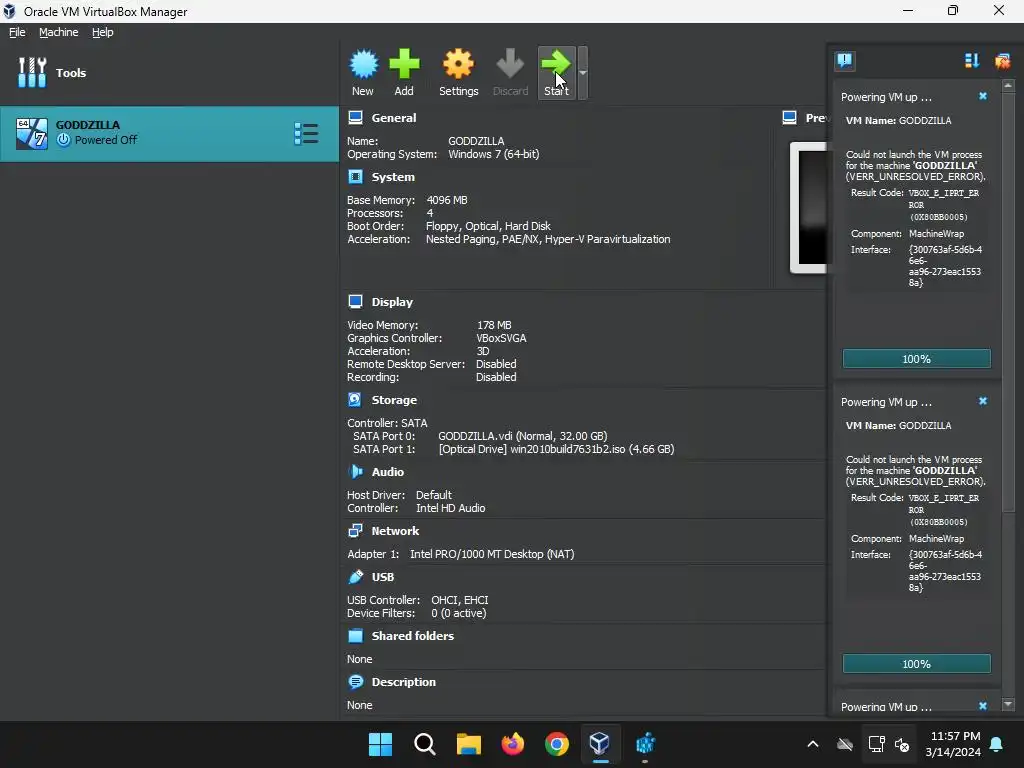Click the VBoxSVGA graphics controller value
The image size is (1024, 768).
pos(502,338)
